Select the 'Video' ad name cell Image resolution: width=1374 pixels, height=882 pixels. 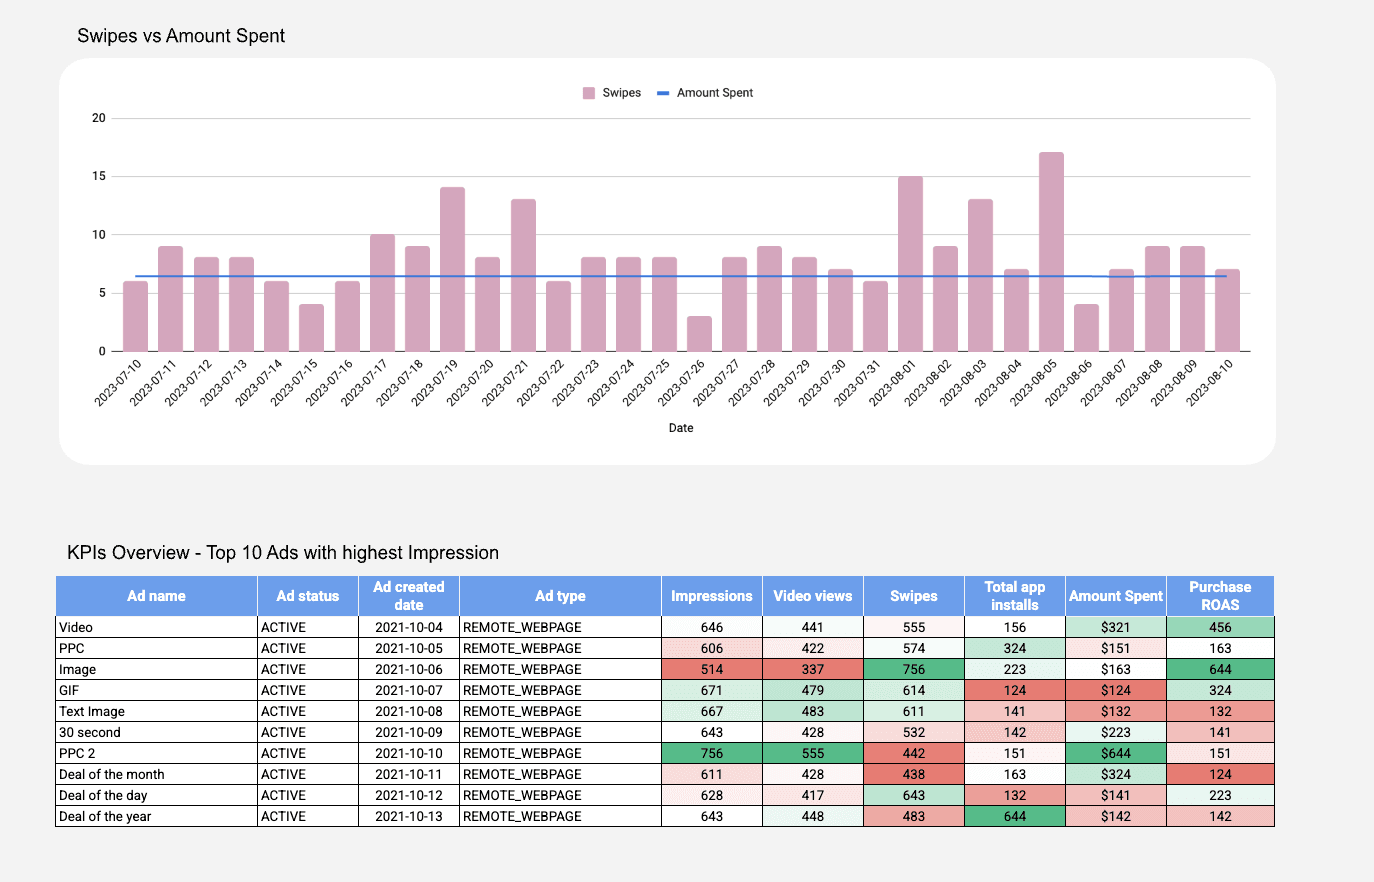pyautogui.click(x=156, y=628)
